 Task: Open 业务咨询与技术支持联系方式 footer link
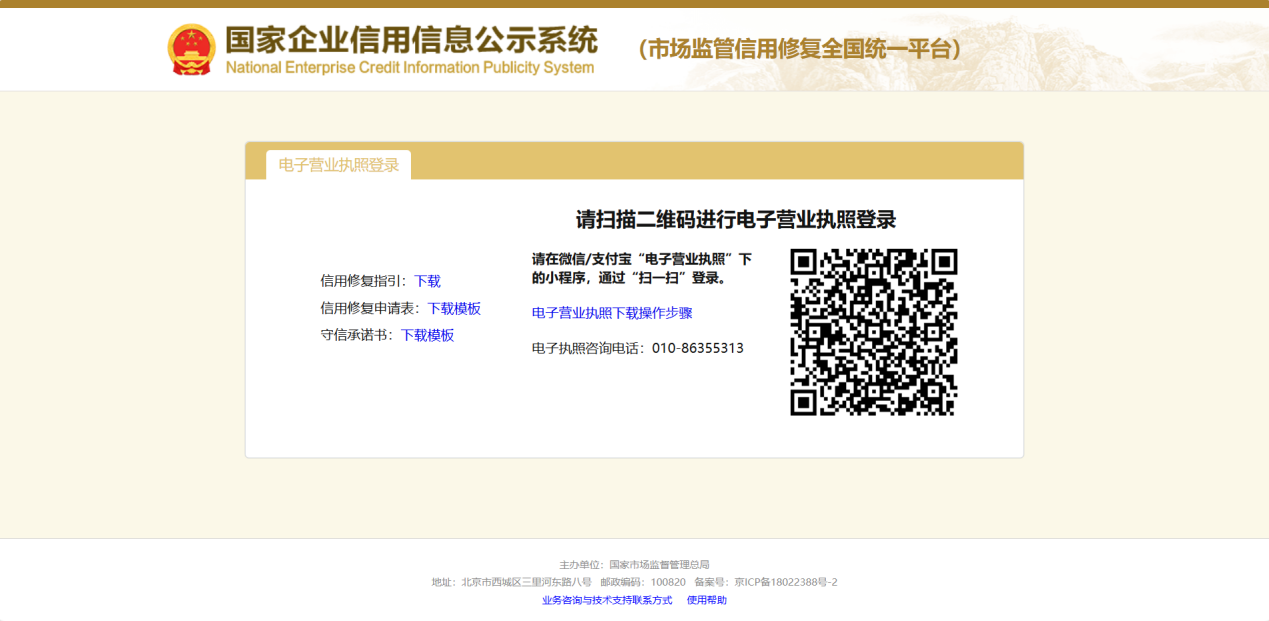[x=607, y=600]
